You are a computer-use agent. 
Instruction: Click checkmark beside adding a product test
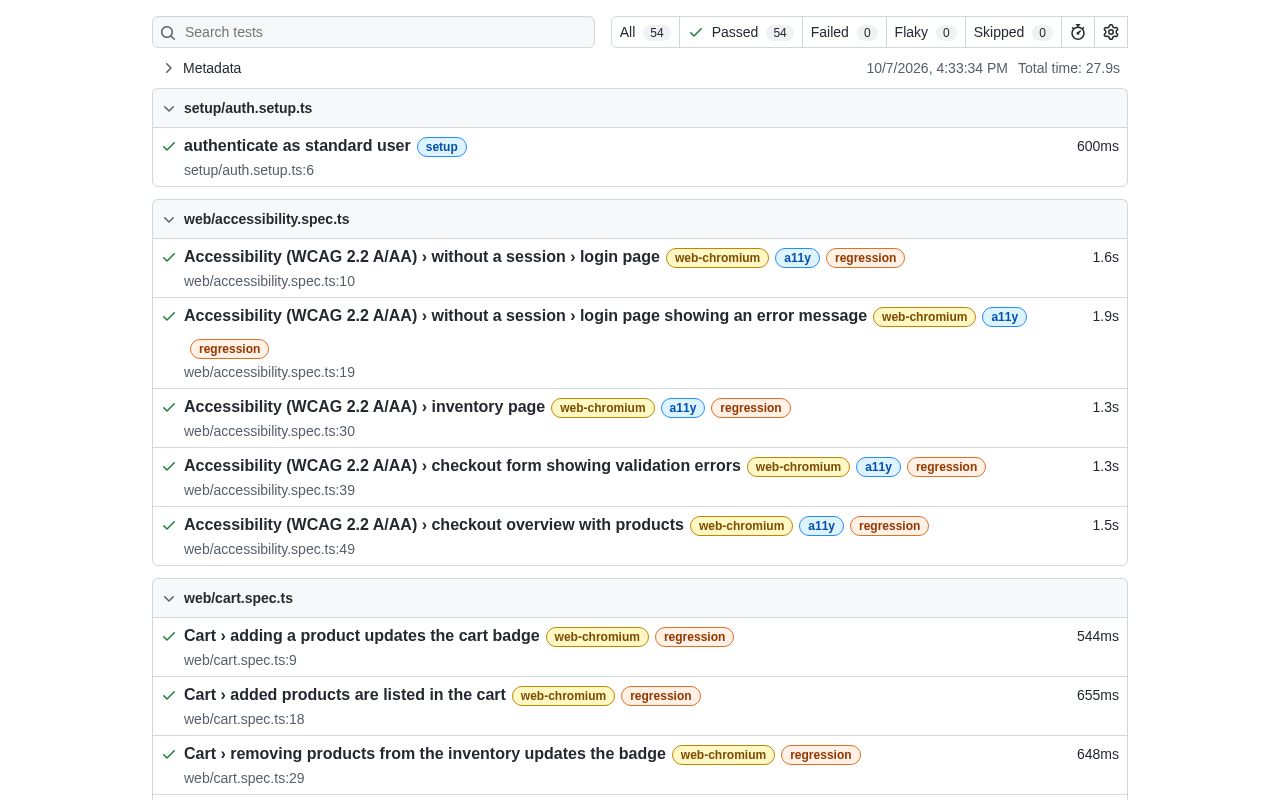(x=169, y=636)
